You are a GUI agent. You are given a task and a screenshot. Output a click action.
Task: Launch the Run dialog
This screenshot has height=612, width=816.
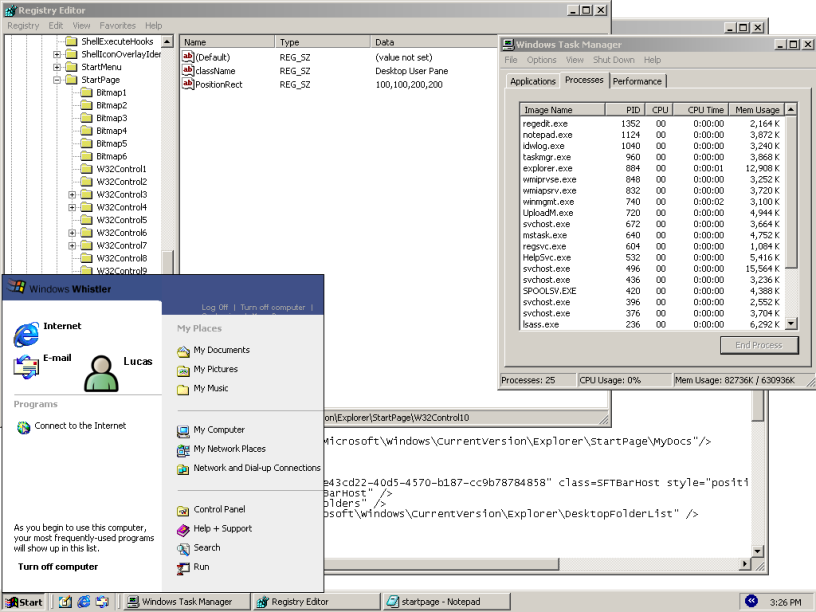(193, 567)
